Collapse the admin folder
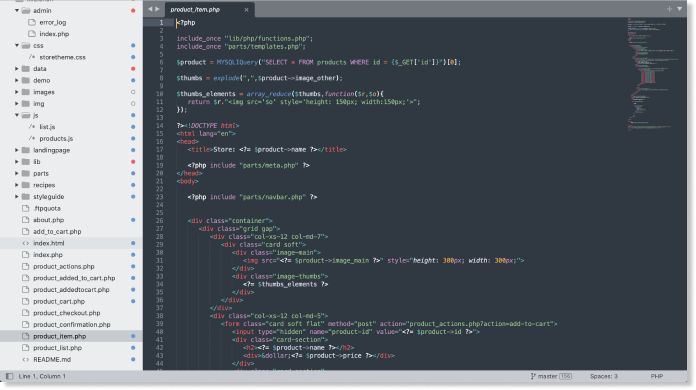This screenshot has width=696, height=390. tap(17, 10)
